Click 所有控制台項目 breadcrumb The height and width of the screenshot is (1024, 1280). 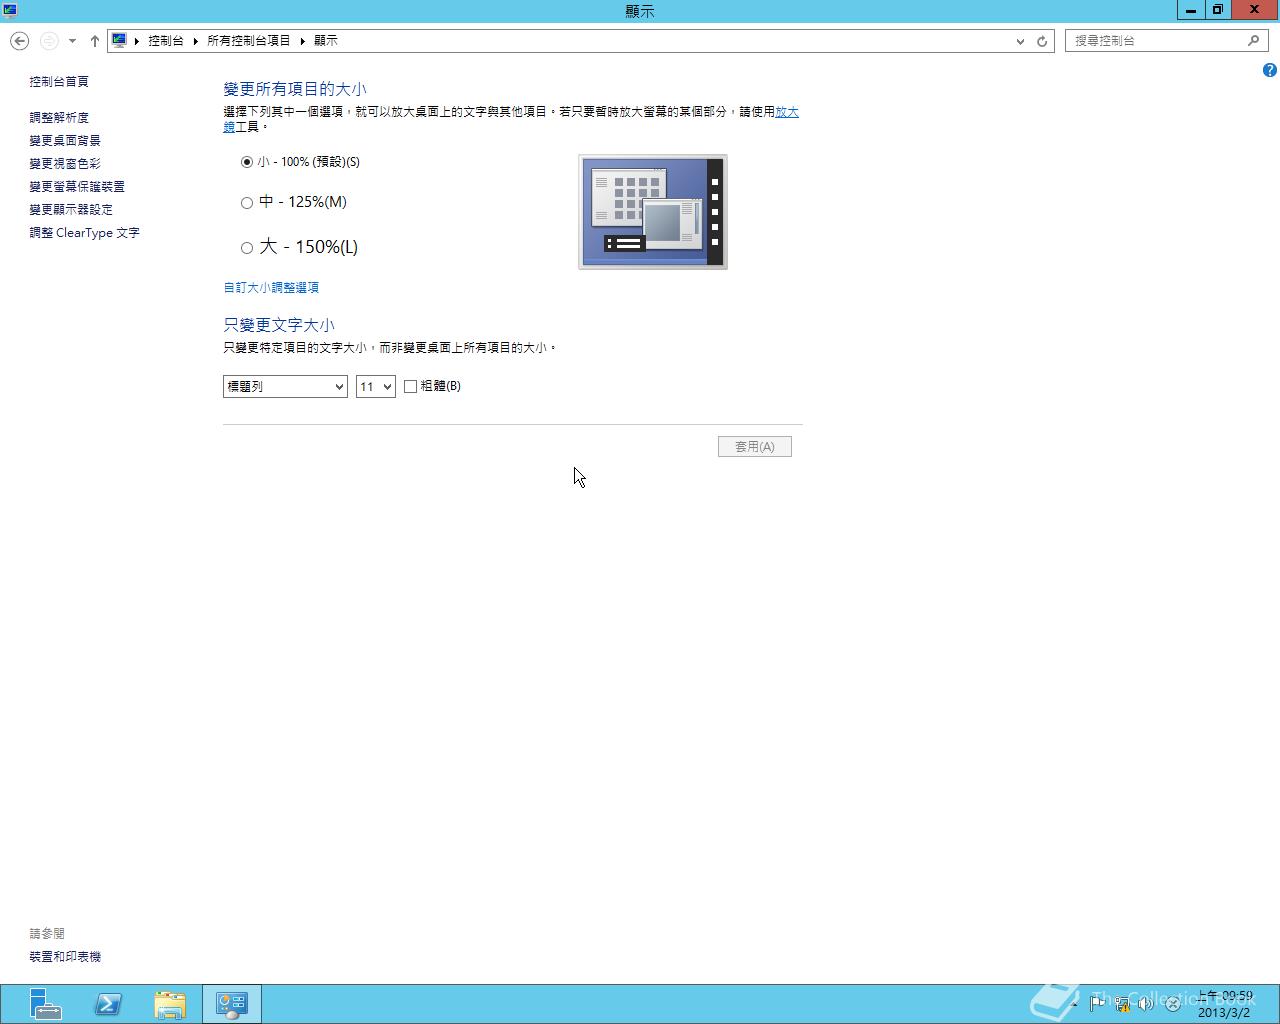(x=249, y=41)
